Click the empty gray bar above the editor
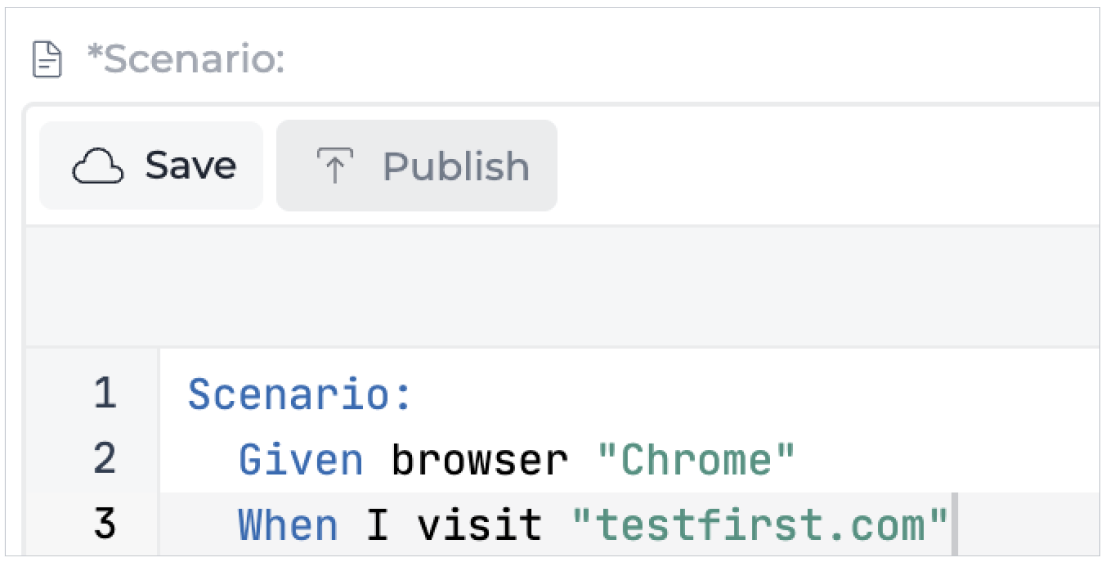Screen dimensions: 1106x562 coord(562,286)
